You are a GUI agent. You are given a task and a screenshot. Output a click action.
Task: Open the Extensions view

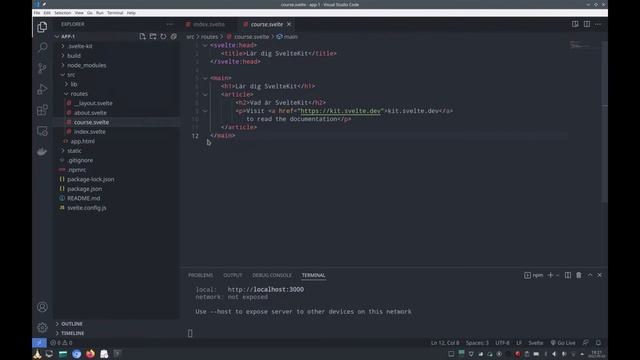point(42,110)
